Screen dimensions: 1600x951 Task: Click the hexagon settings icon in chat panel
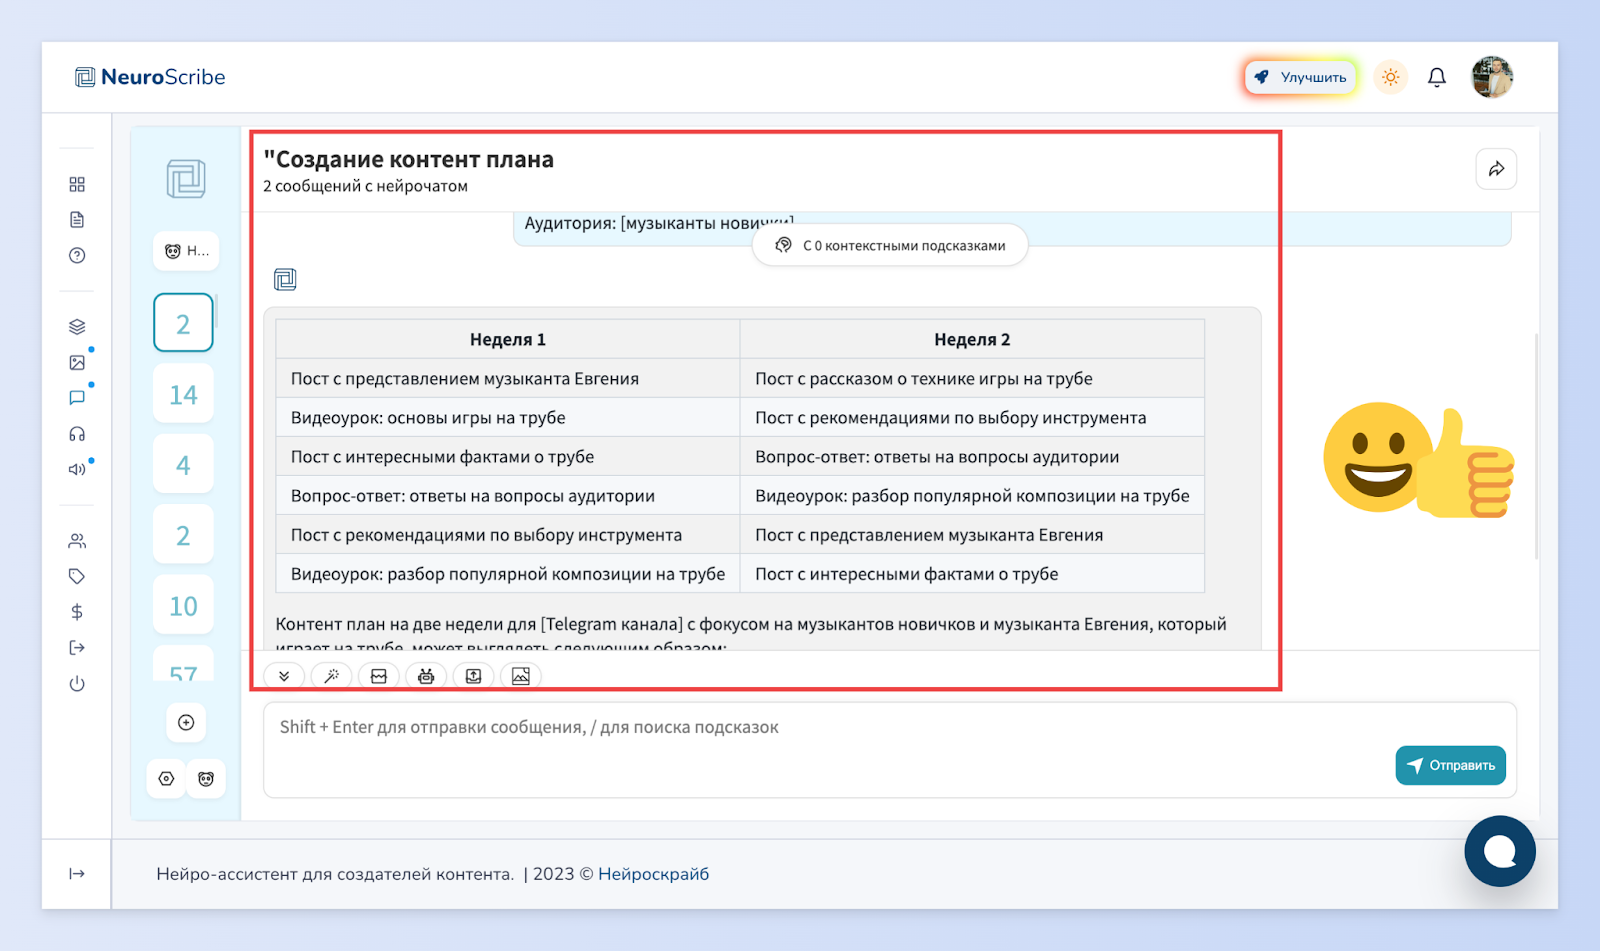(x=167, y=778)
